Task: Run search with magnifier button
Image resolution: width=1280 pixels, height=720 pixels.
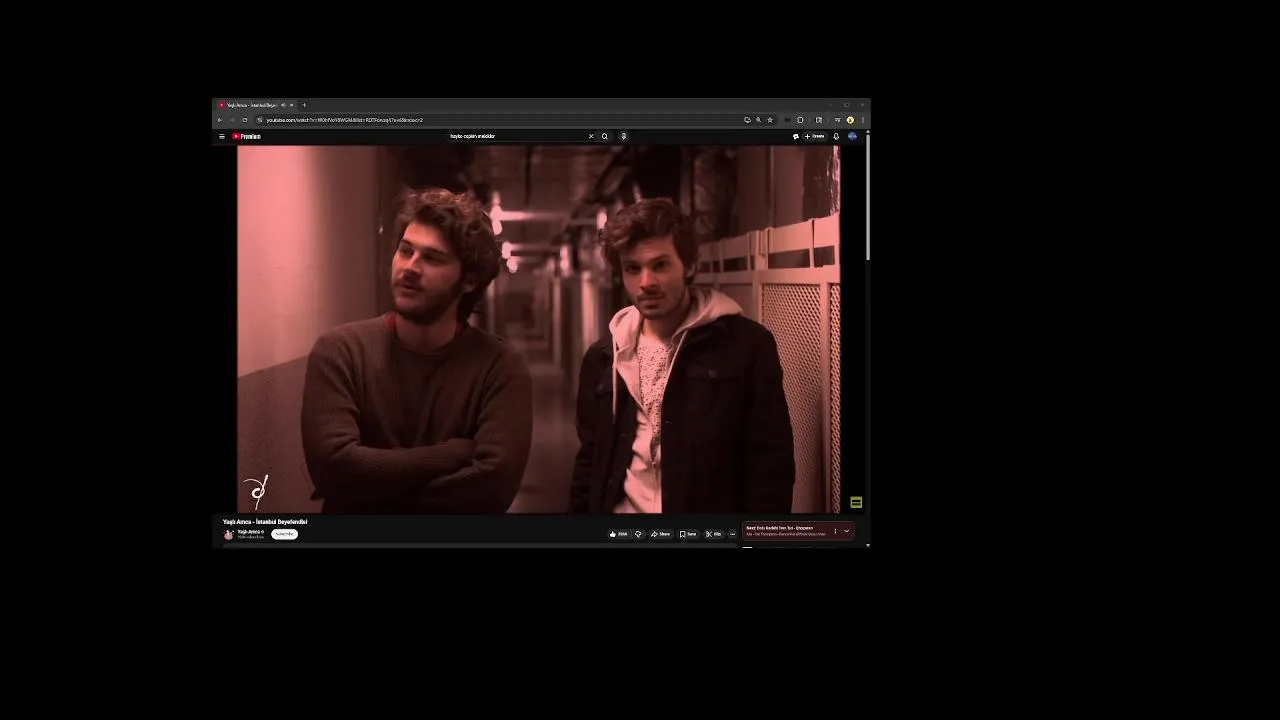Action: pyautogui.click(x=605, y=136)
